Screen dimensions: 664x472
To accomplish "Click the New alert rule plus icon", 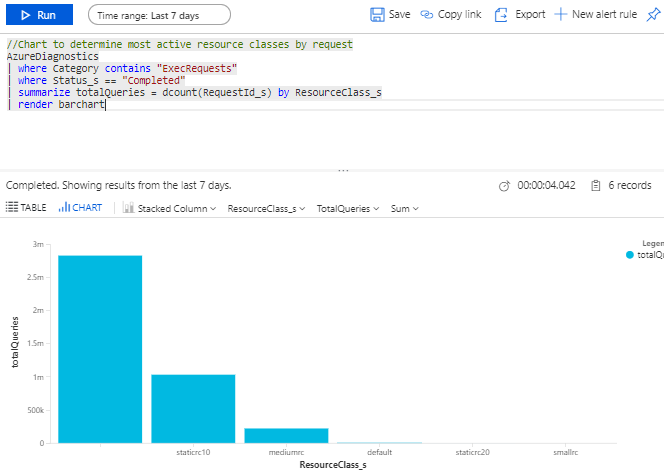I will [561, 15].
